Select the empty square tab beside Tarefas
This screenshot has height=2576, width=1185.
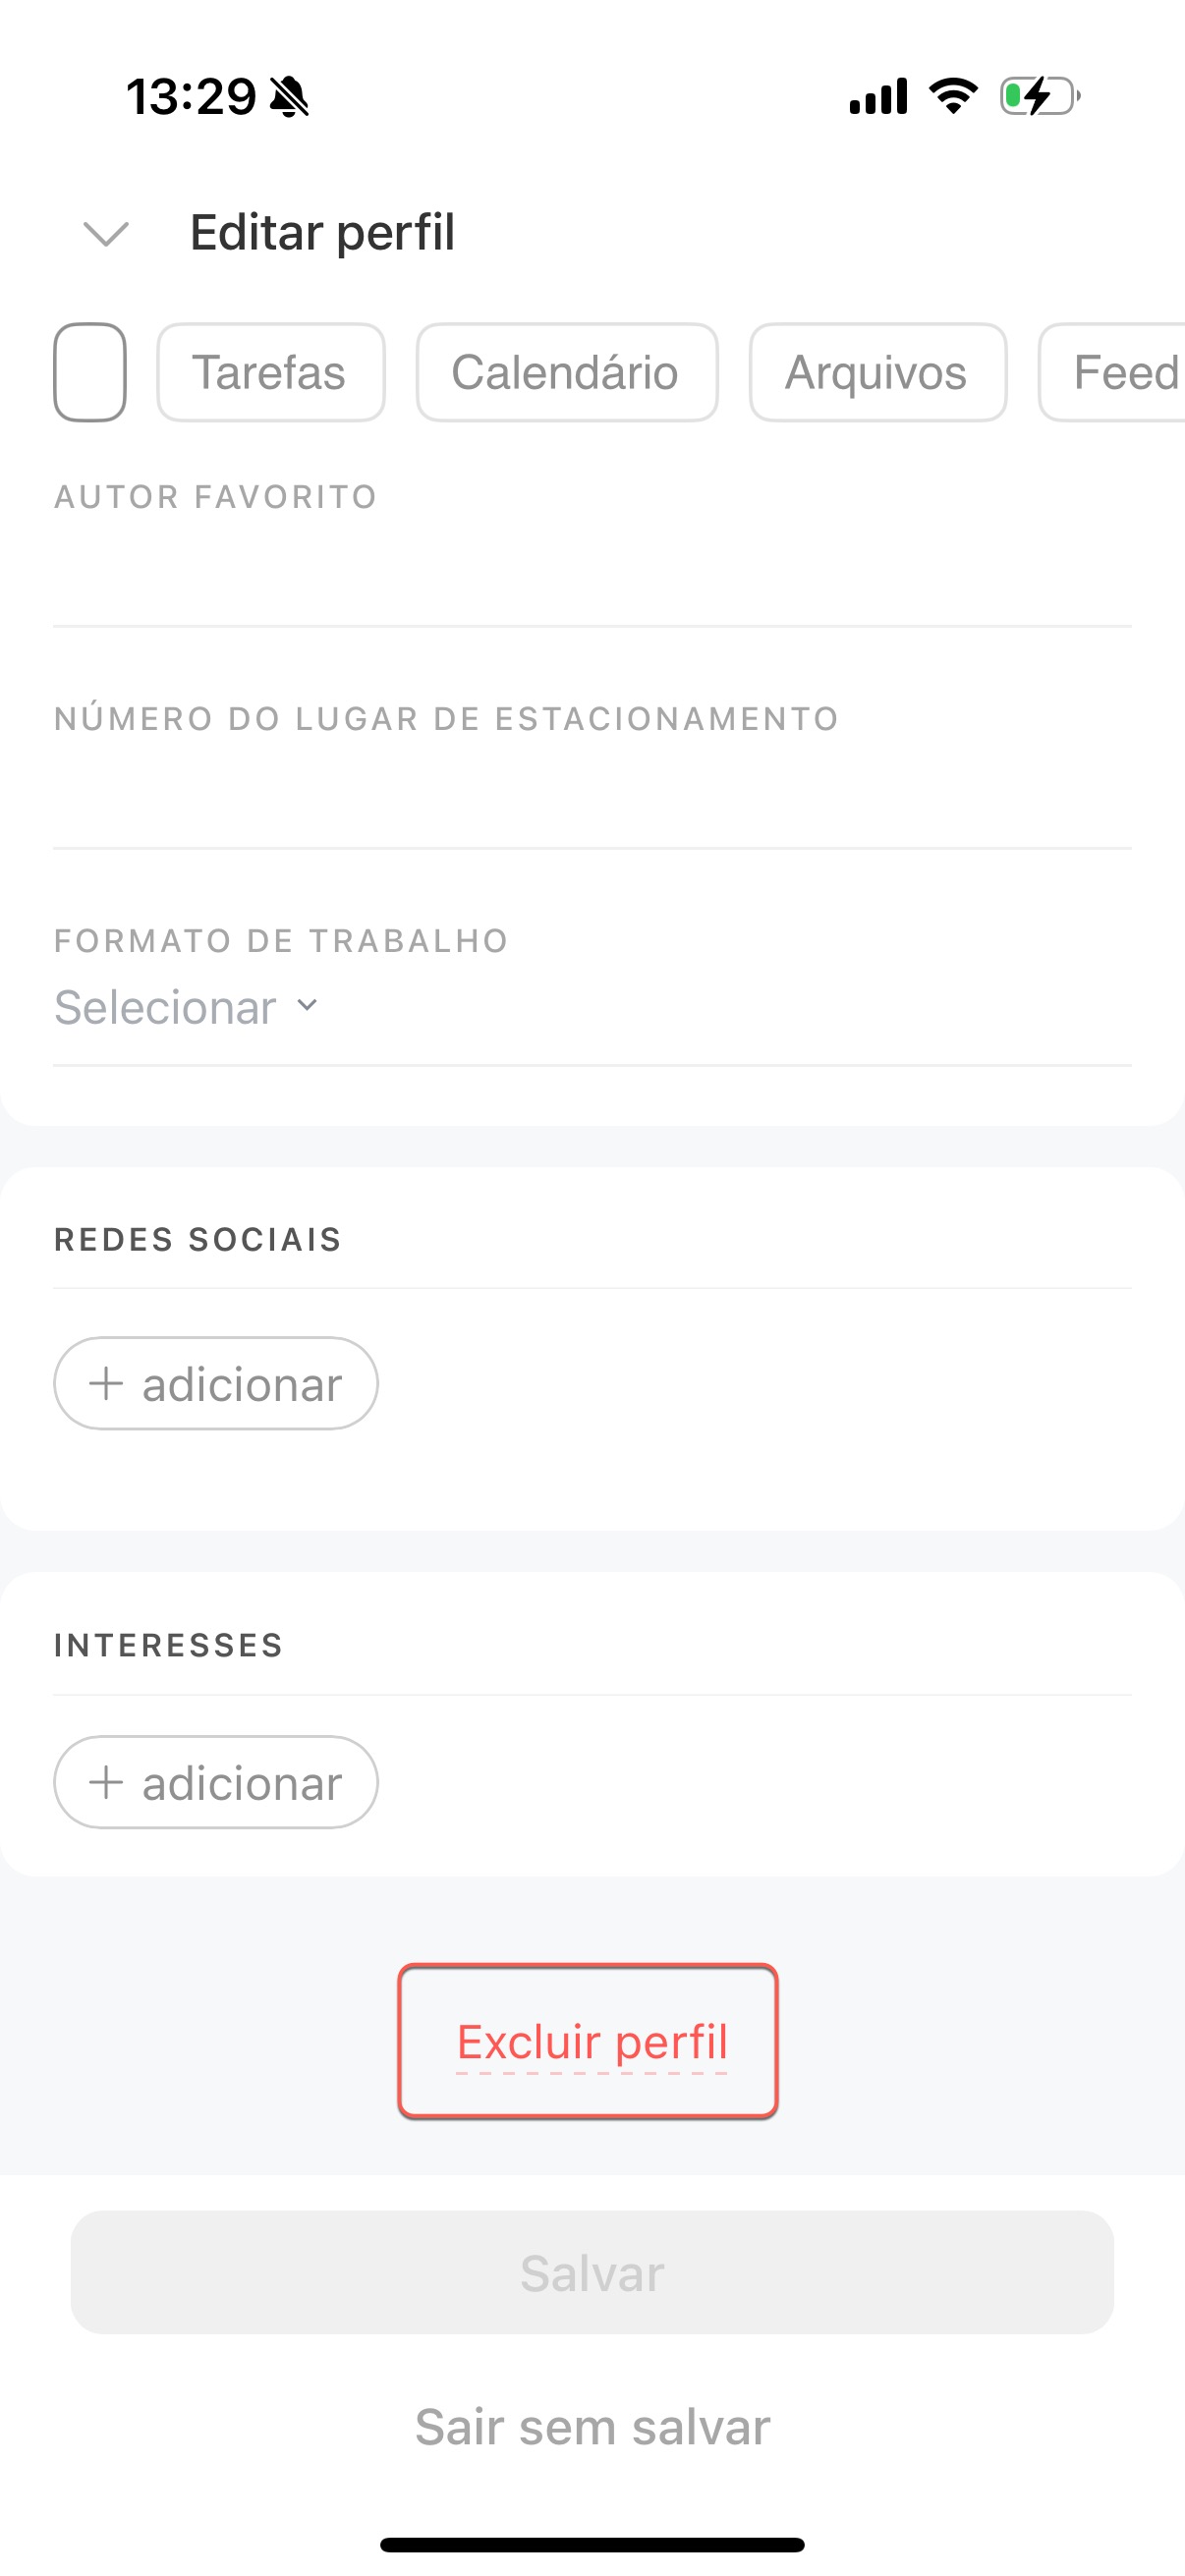[x=89, y=372]
